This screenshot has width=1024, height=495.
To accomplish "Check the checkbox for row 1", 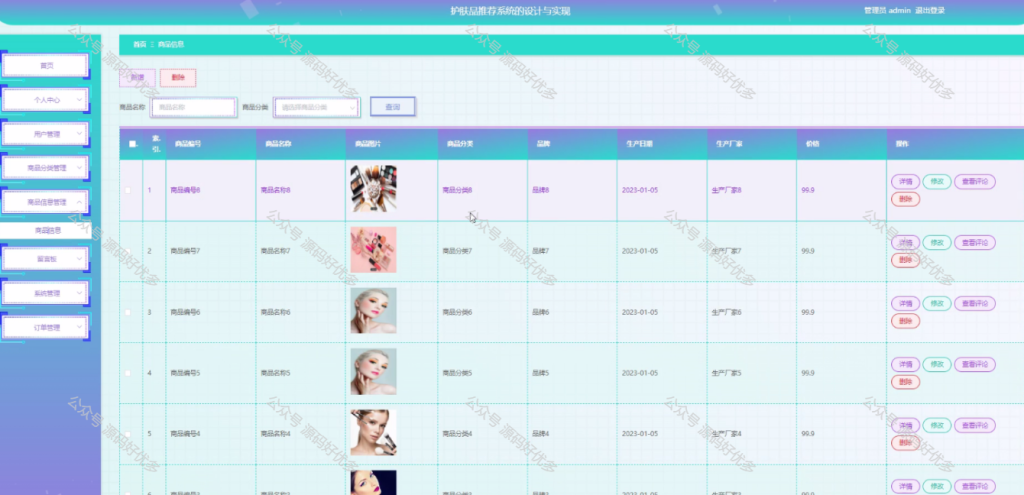I will [x=128, y=190].
